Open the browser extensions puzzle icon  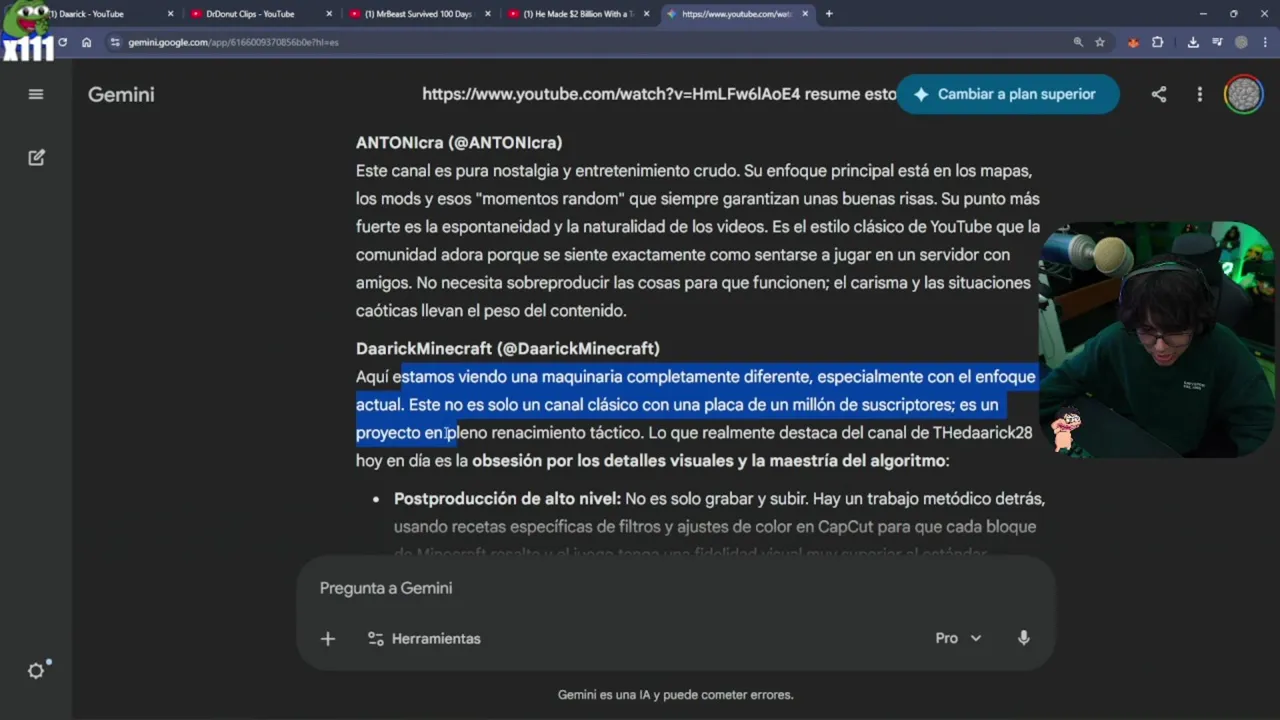coord(1157,42)
